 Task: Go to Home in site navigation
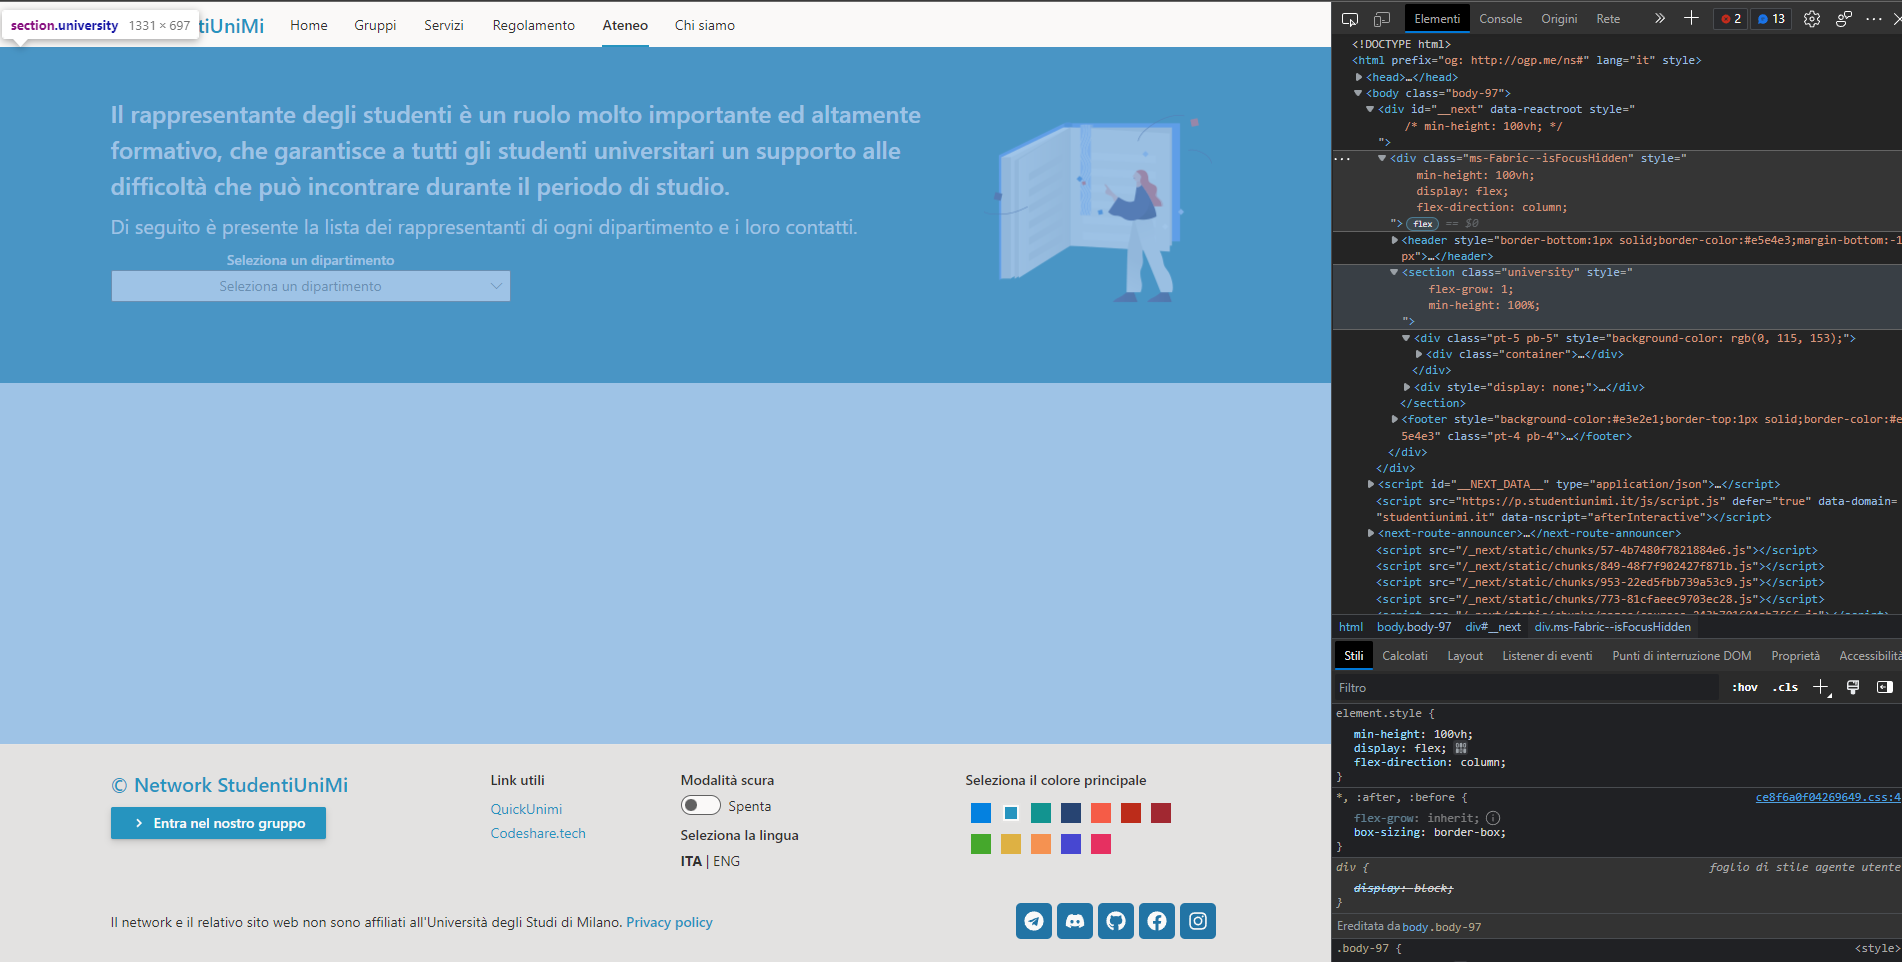click(x=309, y=25)
